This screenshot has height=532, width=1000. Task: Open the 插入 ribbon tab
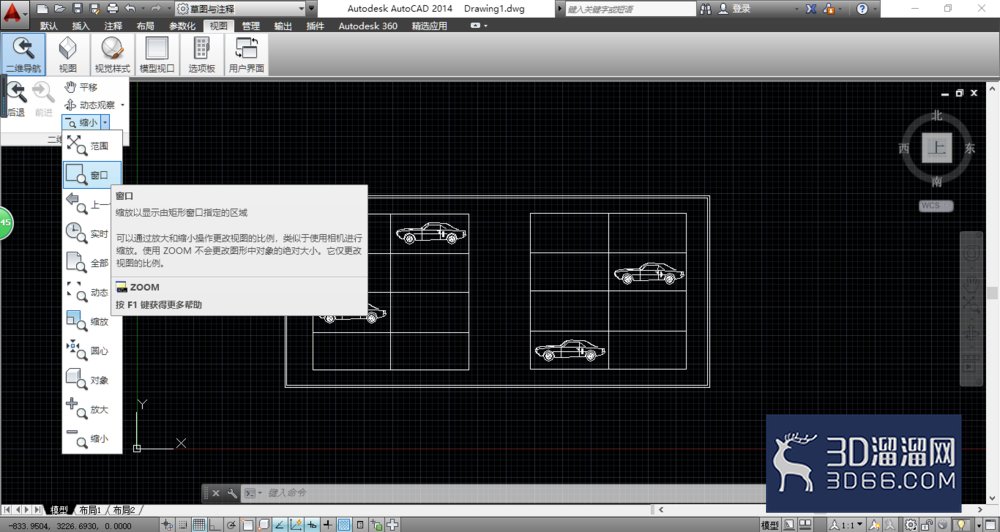(x=81, y=26)
